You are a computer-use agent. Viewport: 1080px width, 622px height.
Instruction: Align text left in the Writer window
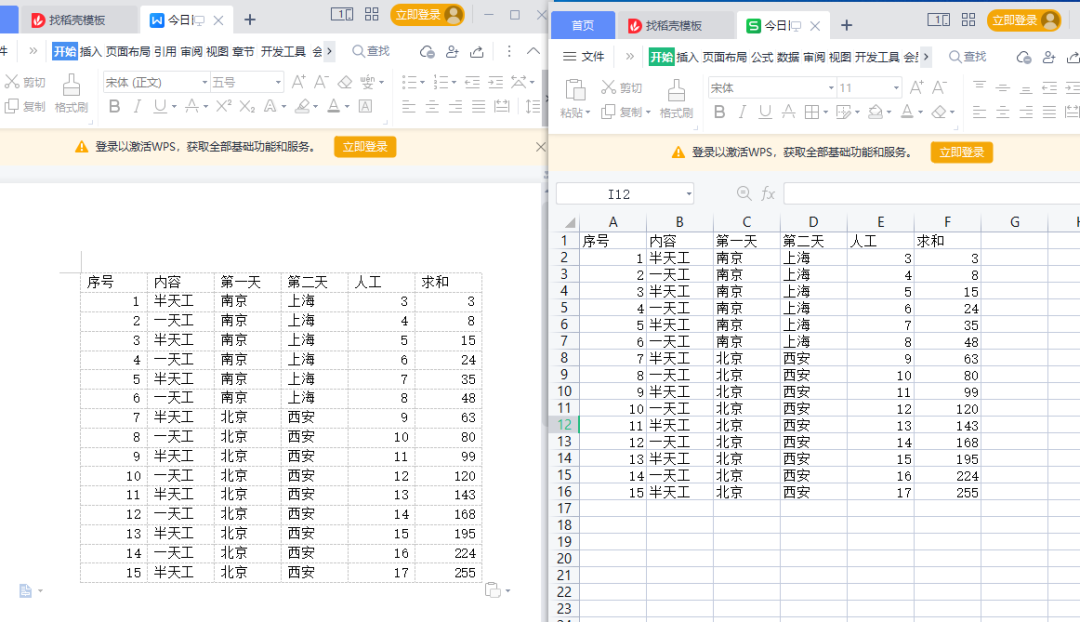[409, 107]
